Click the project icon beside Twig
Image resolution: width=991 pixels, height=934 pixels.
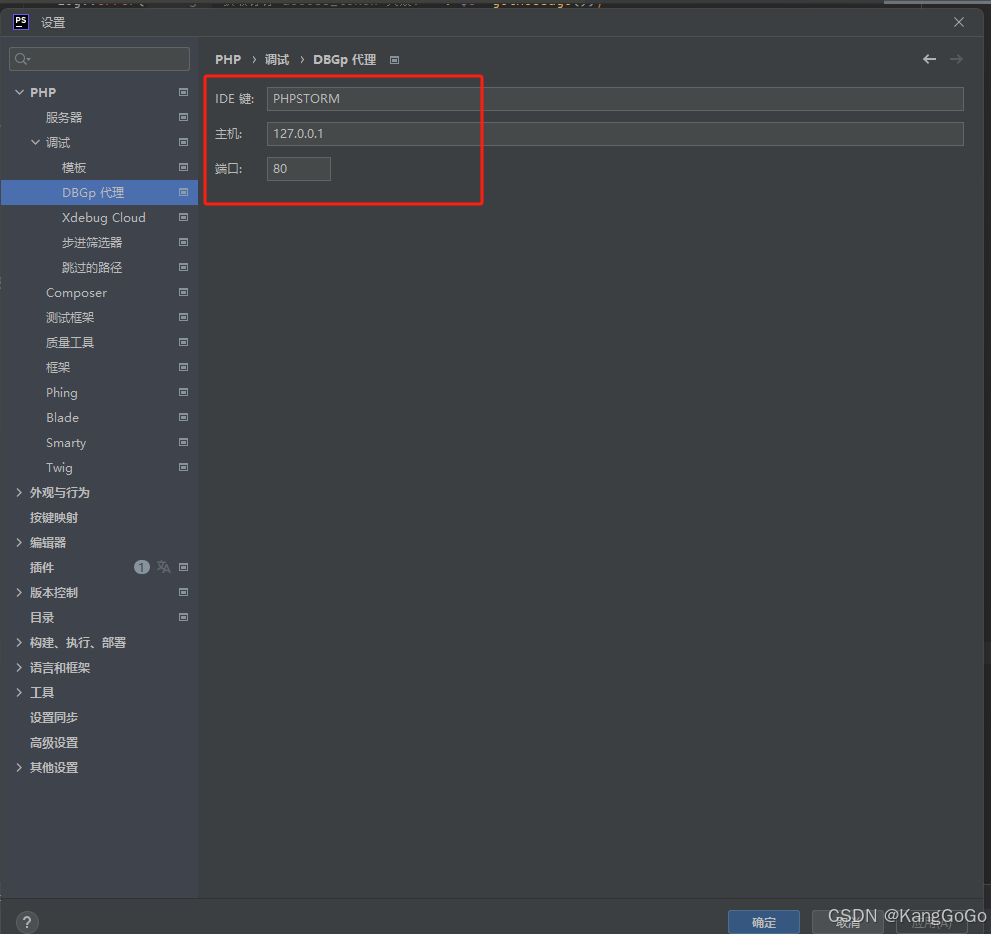183,467
